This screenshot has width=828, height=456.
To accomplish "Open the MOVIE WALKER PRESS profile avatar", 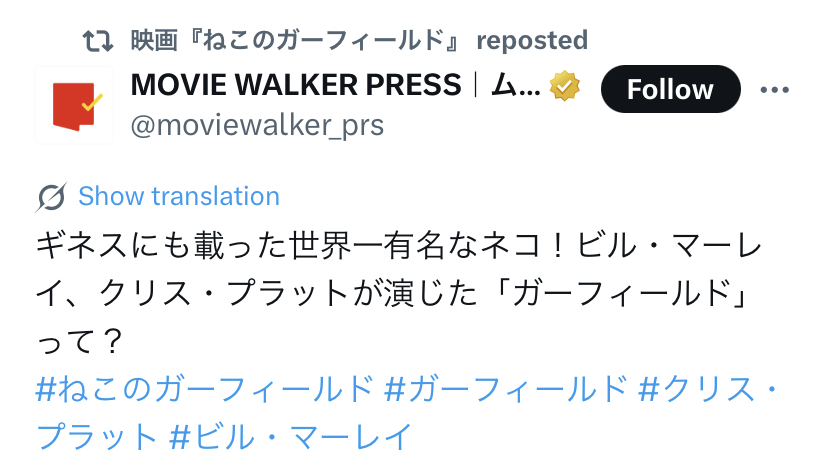I will click(74, 105).
